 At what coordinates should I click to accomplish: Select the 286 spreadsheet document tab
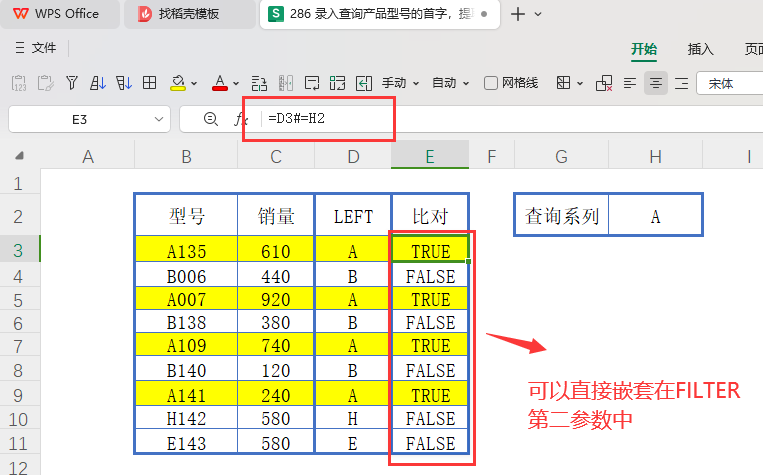coord(380,14)
